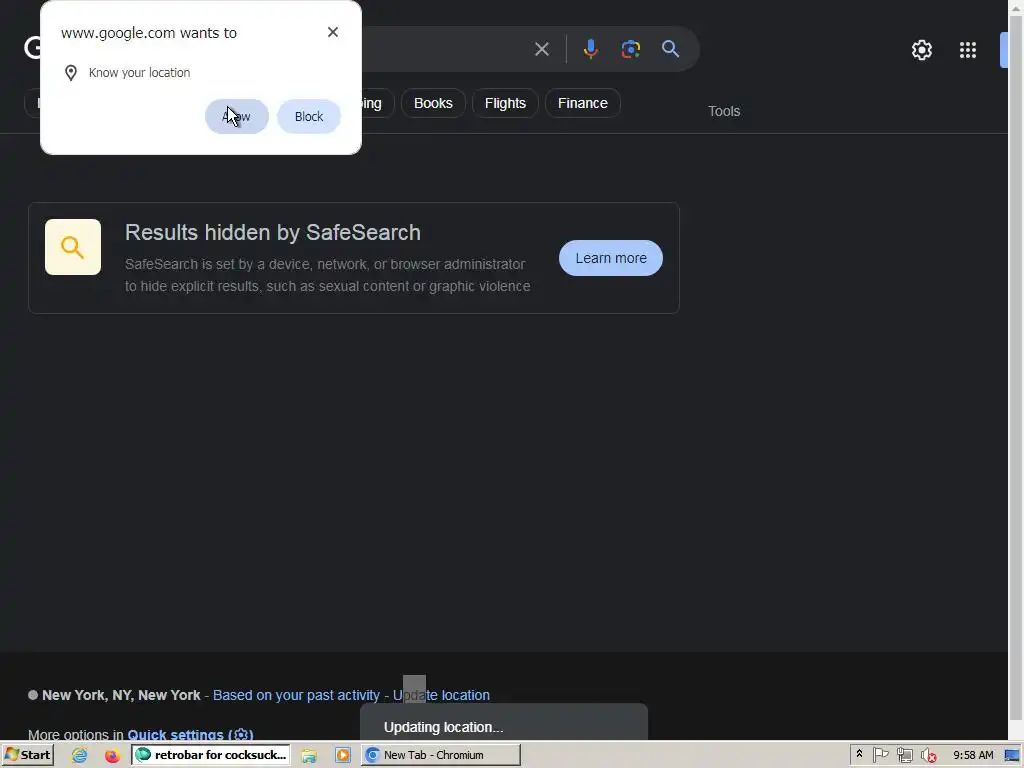
Task: Open the search Tools menu
Action: (x=724, y=111)
